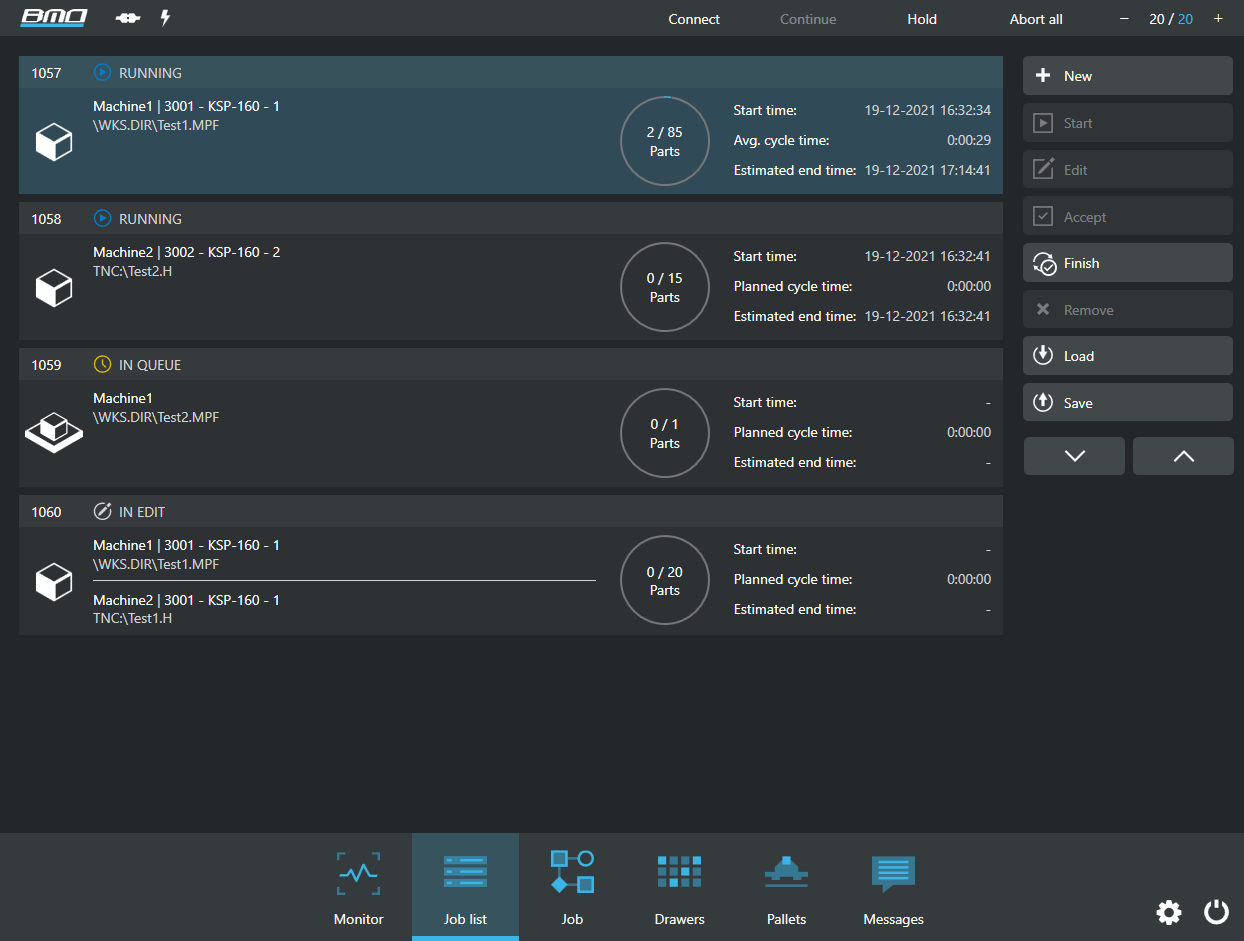Click the in-edit pencil icon for job 1060
1244x941 pixels.
click(102, 512)
